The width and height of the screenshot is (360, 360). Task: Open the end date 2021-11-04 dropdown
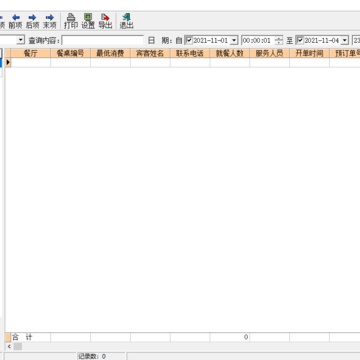click(x=345, y=41)
